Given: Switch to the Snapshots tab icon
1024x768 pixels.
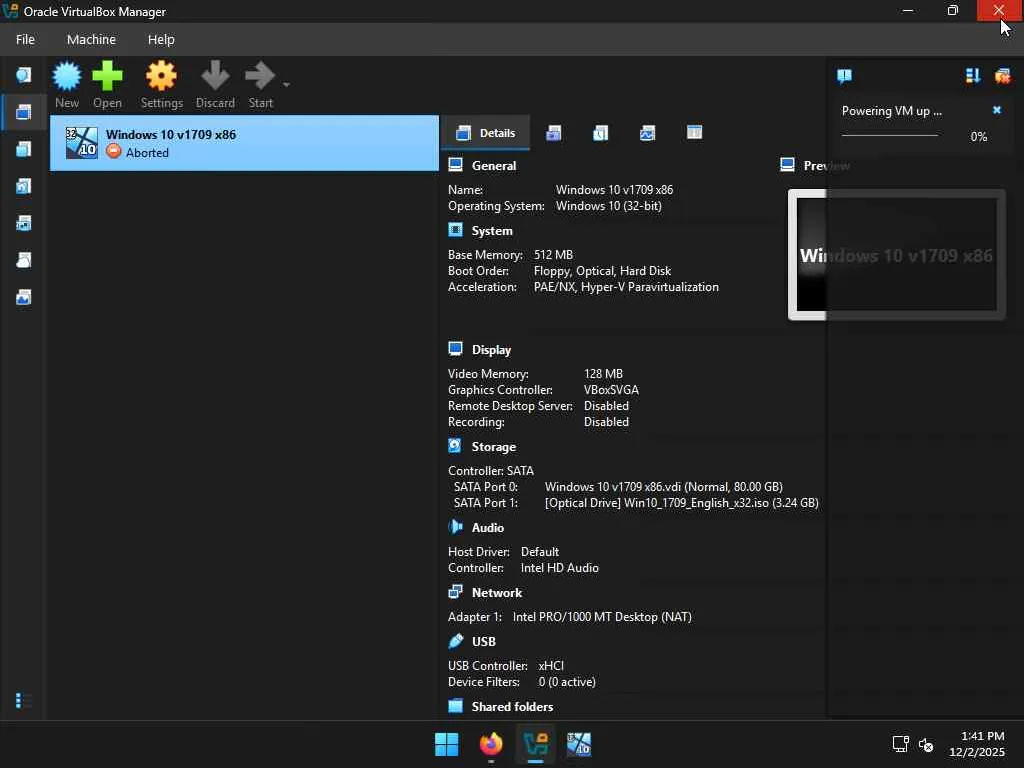Looking at the screenshot, I should [554, 133].
